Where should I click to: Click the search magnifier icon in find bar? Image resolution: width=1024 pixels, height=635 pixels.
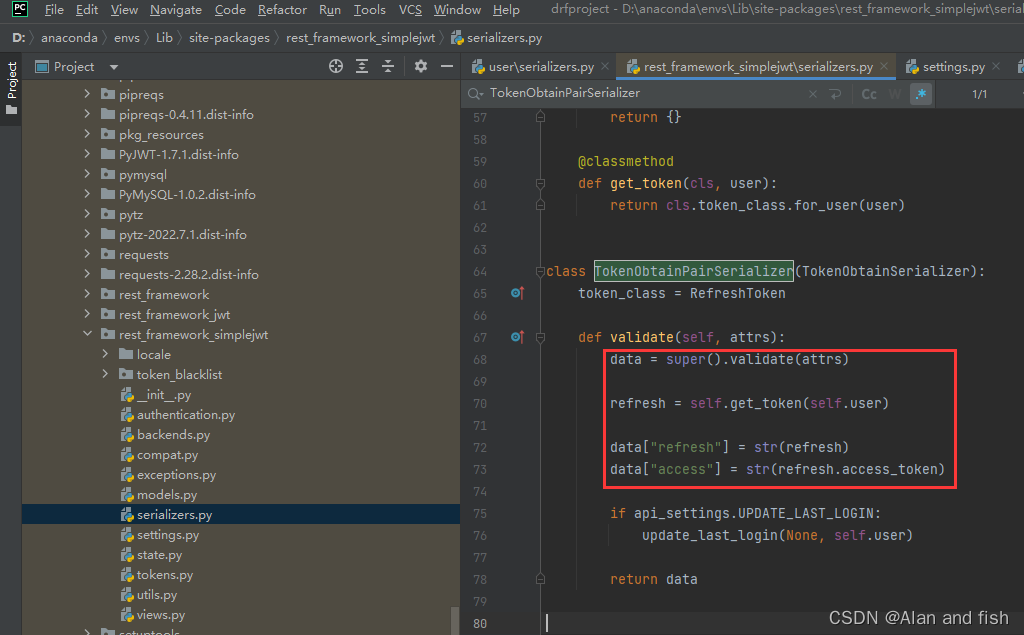click(x=475, y=94)
